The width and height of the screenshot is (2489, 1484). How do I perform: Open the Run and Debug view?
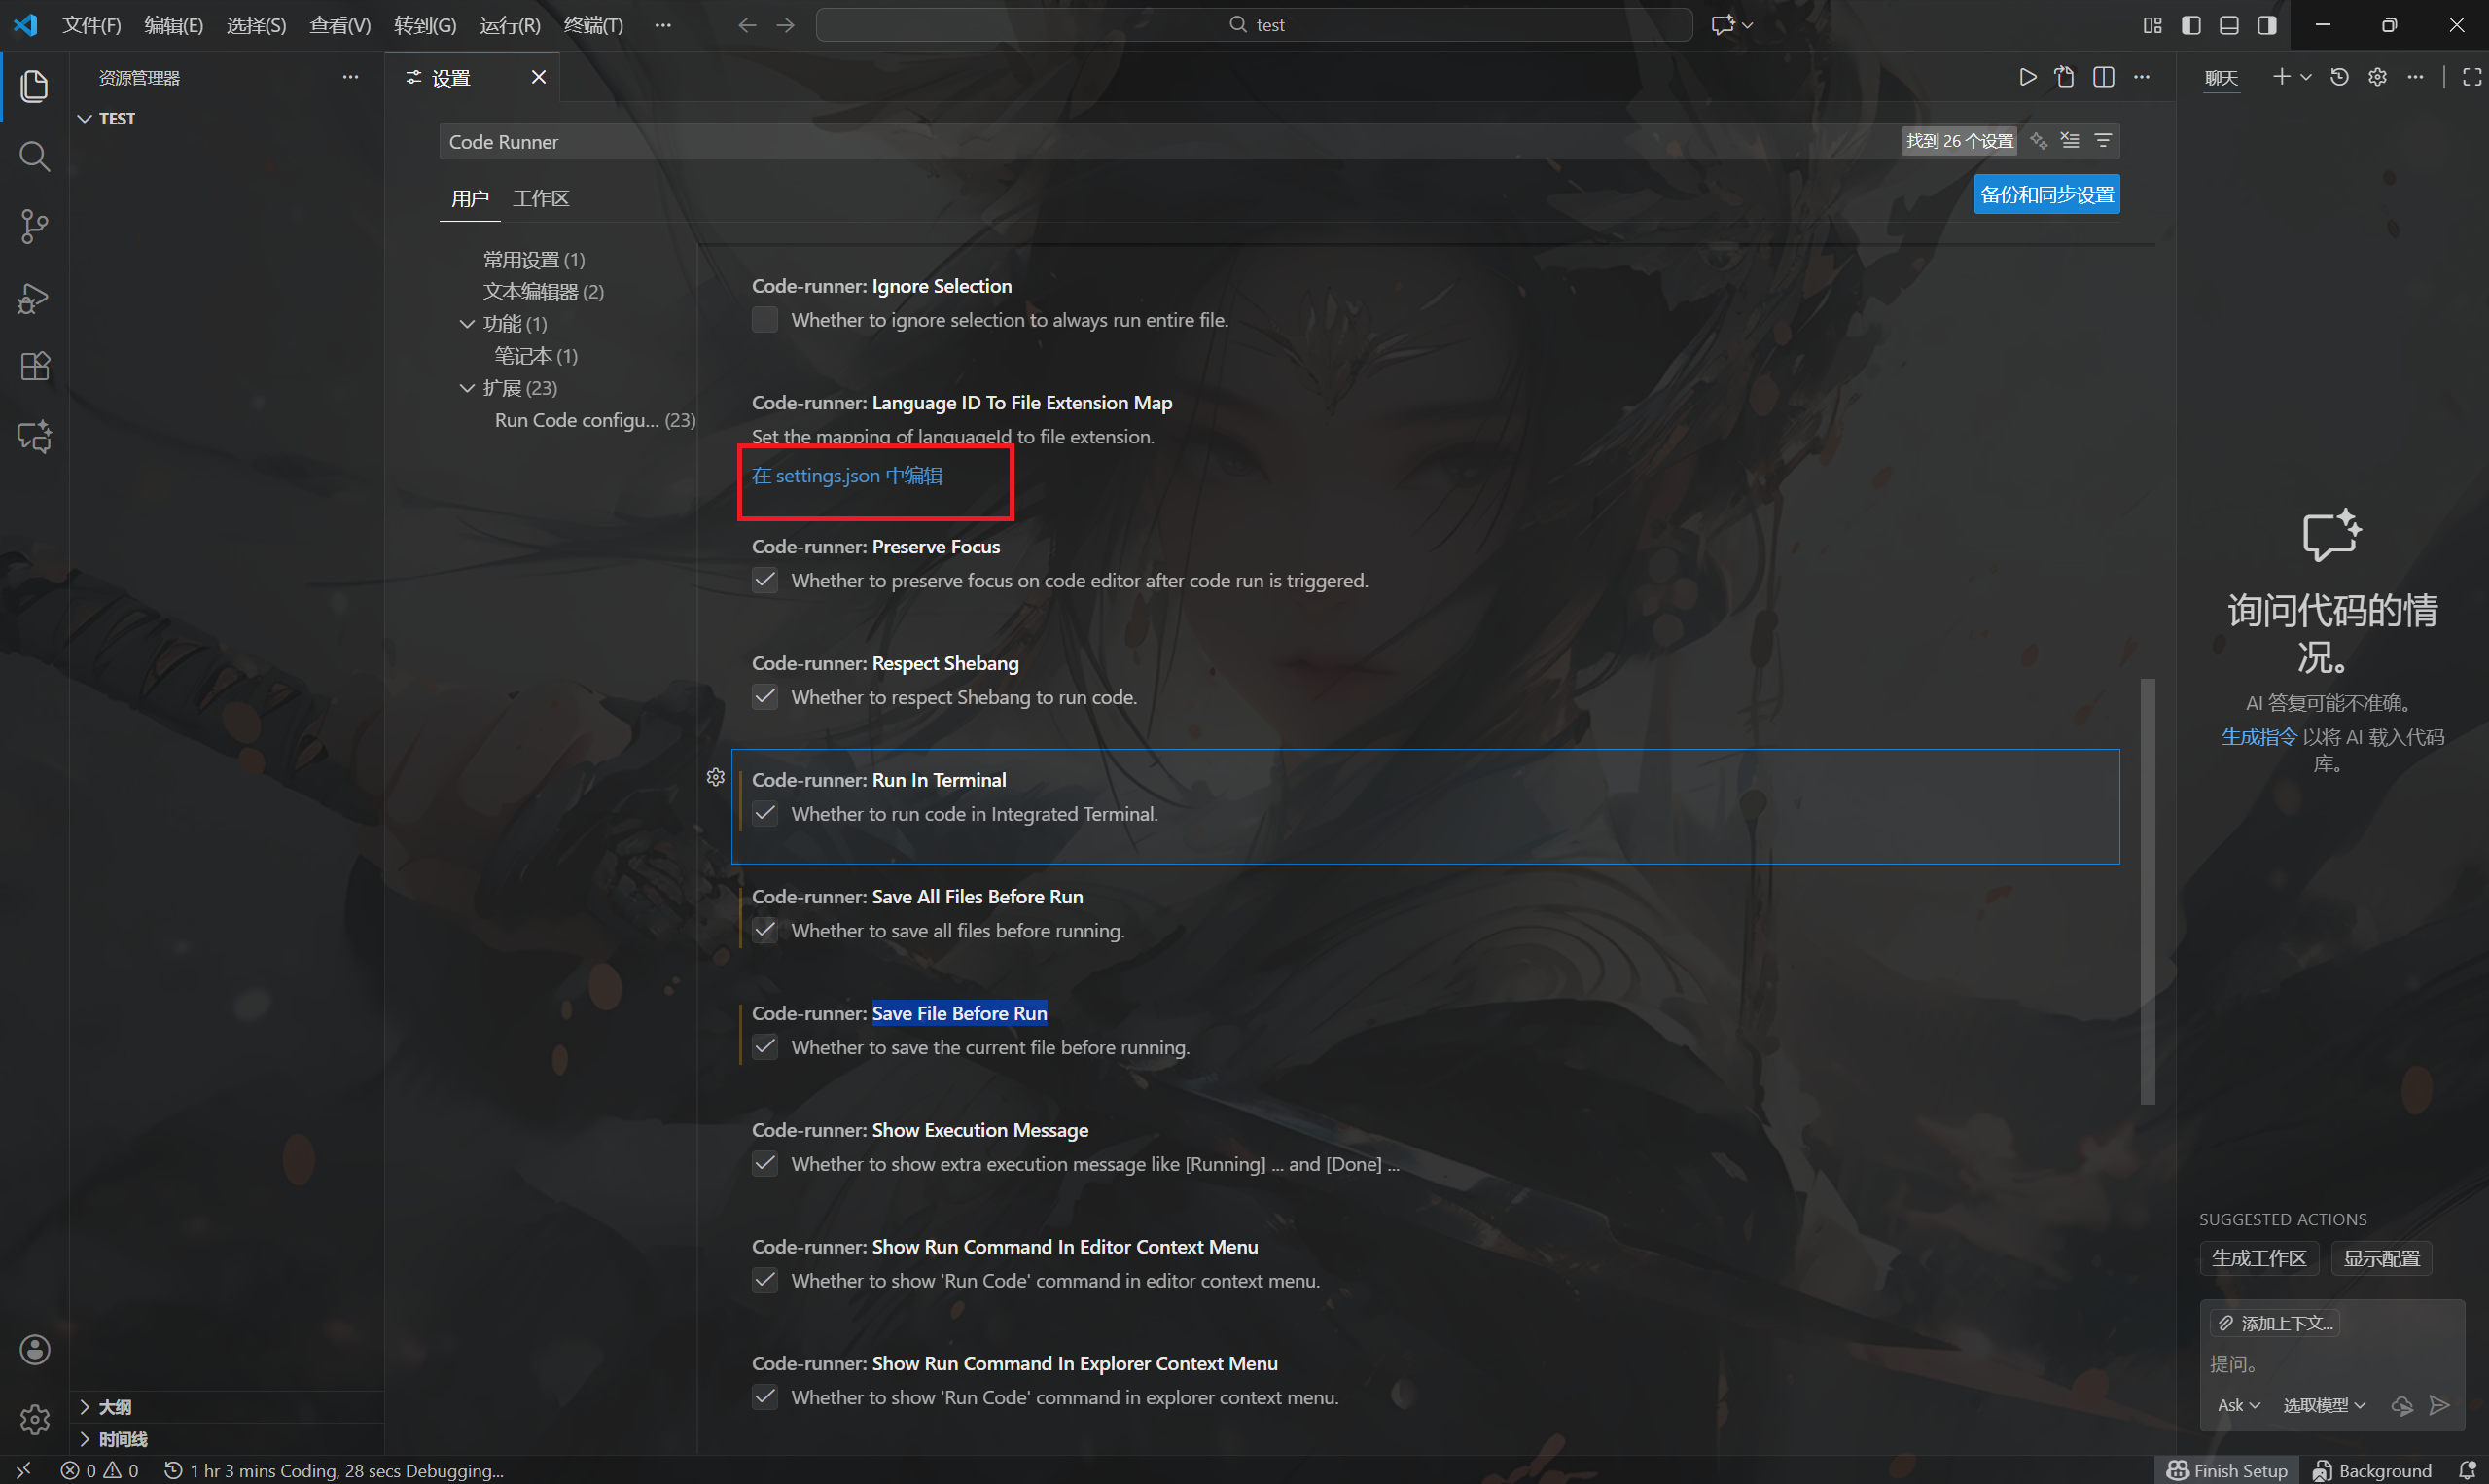(x=34, y=298)
